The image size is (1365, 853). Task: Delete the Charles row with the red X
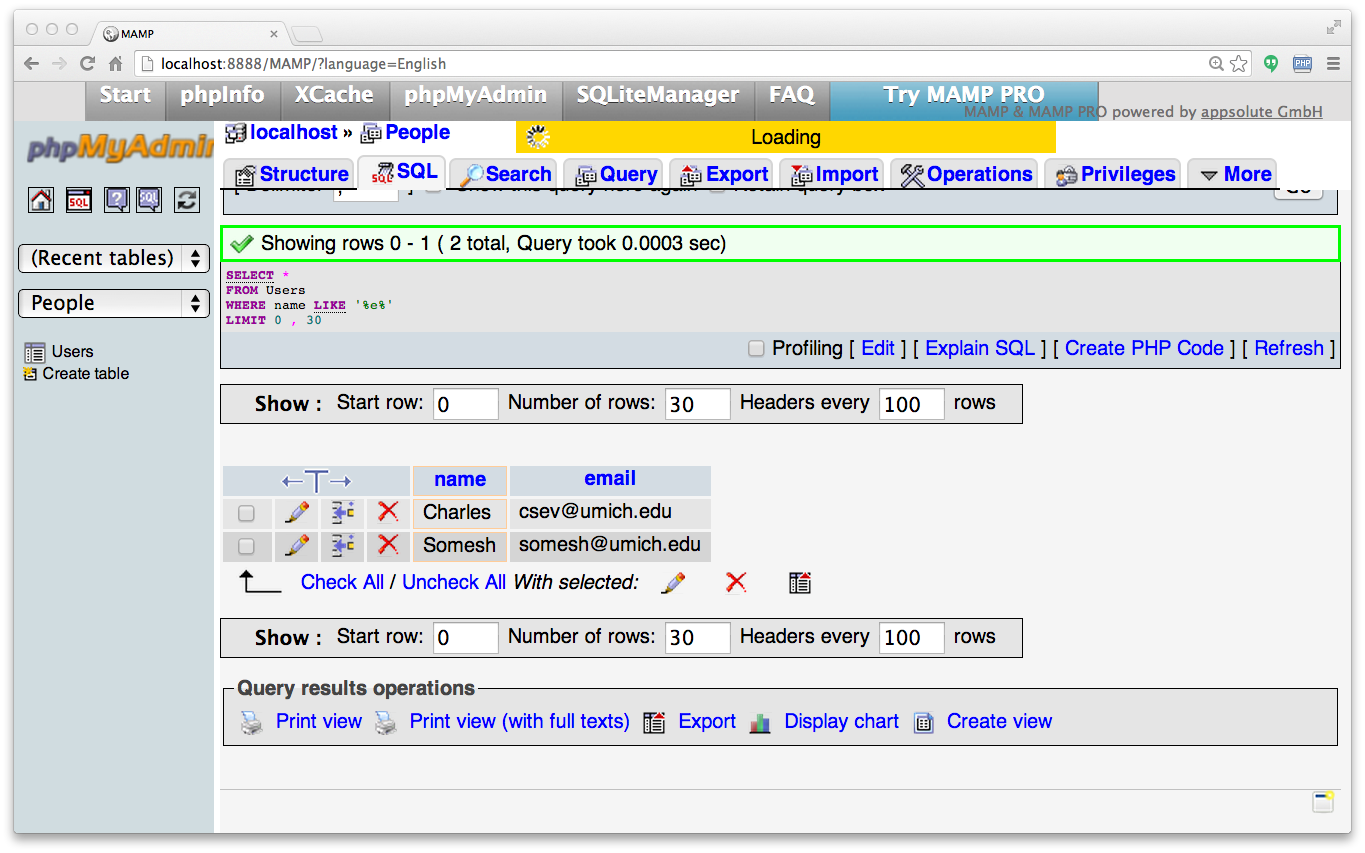point(388,513)
